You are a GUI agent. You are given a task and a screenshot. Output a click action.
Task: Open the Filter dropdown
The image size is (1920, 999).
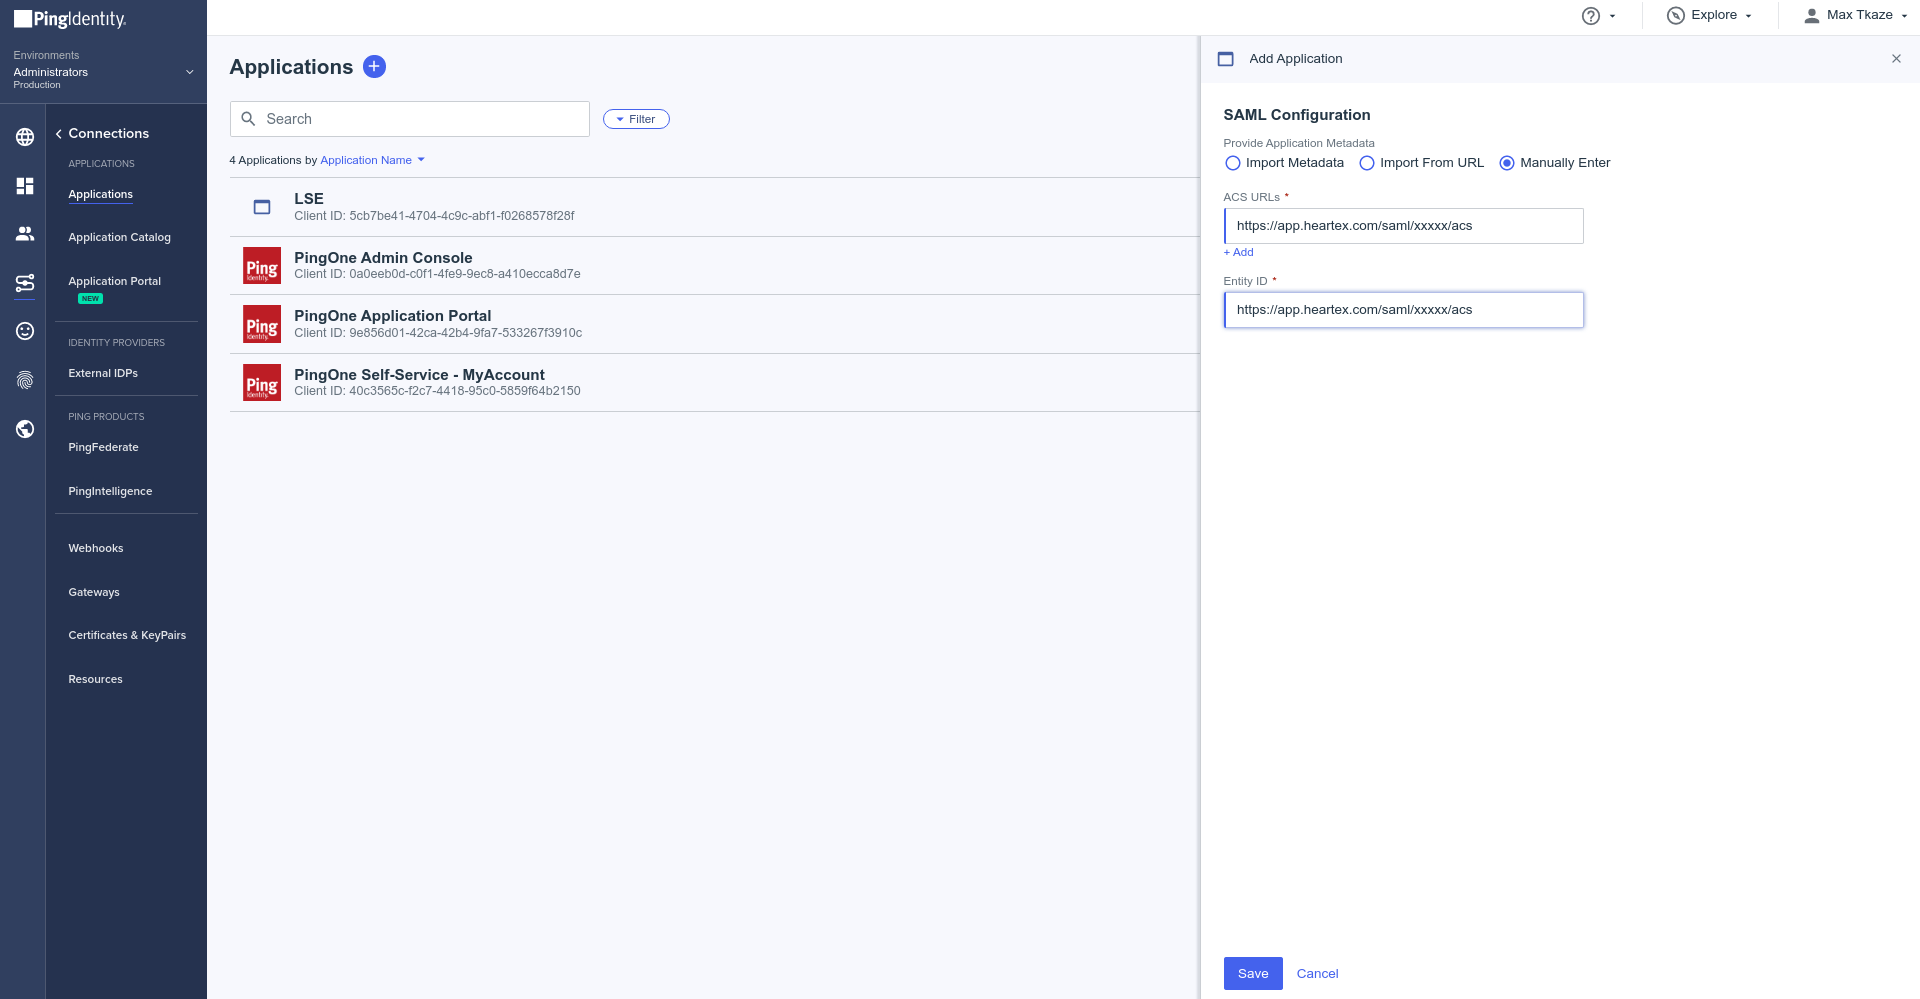click(636, 119)
